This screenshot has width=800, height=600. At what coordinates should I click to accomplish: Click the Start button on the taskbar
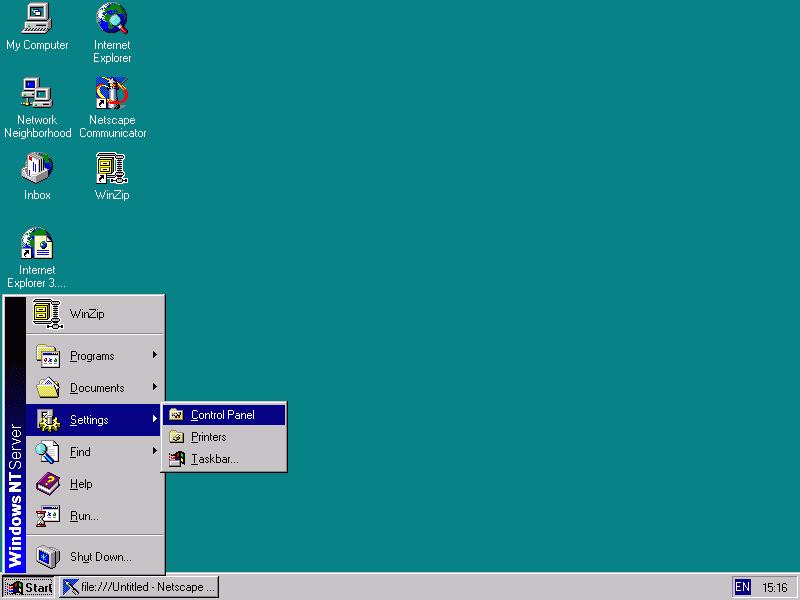click(29, 587)
